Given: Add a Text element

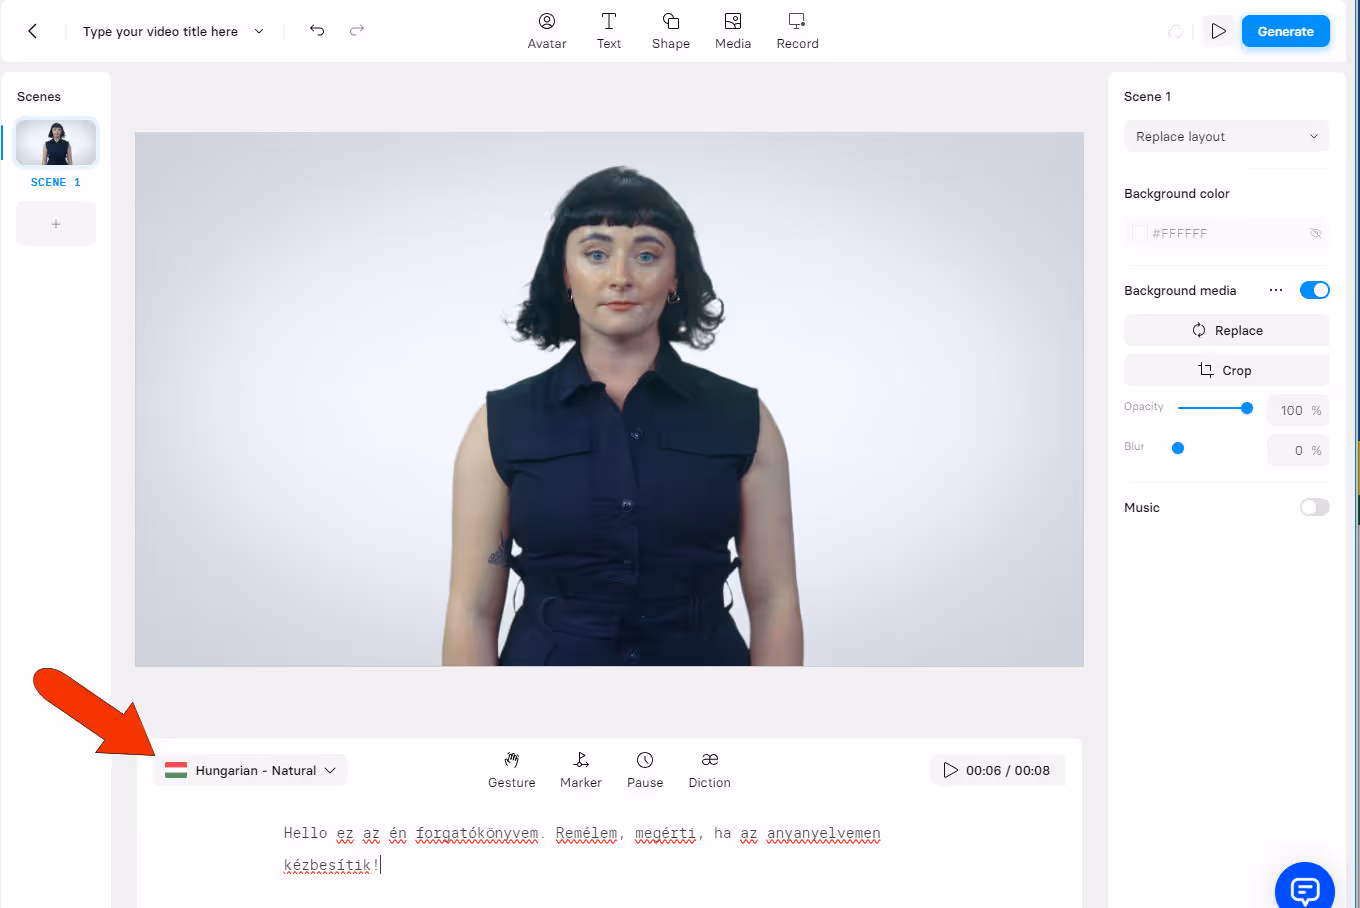Looking at the screenshot, I should click(609, 31).
